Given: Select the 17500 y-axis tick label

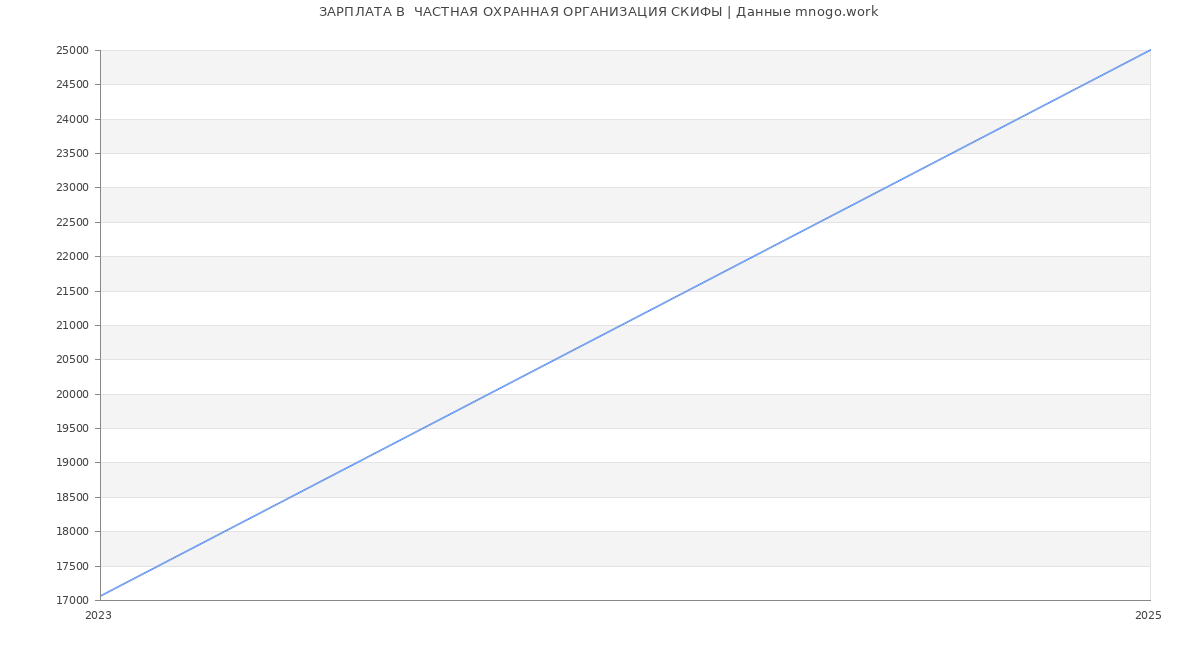Looking at the screenshot, I should pyautogui.click(x=72, y=566).
